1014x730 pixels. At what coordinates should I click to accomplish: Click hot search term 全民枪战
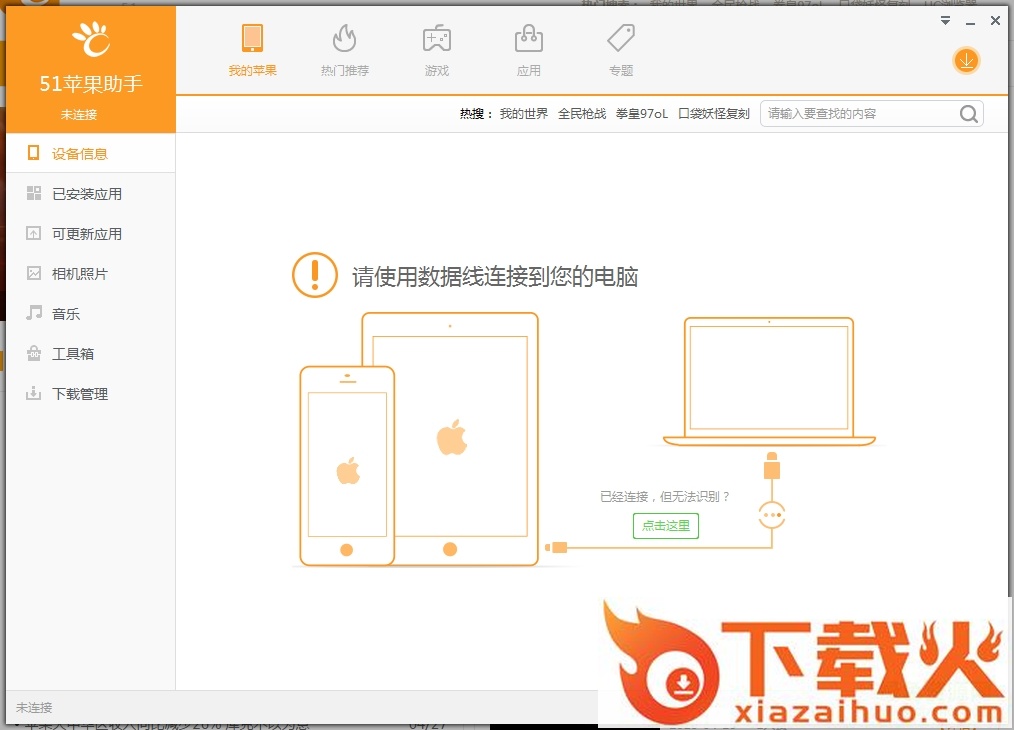pyautogui.click(x=582, y=114)
